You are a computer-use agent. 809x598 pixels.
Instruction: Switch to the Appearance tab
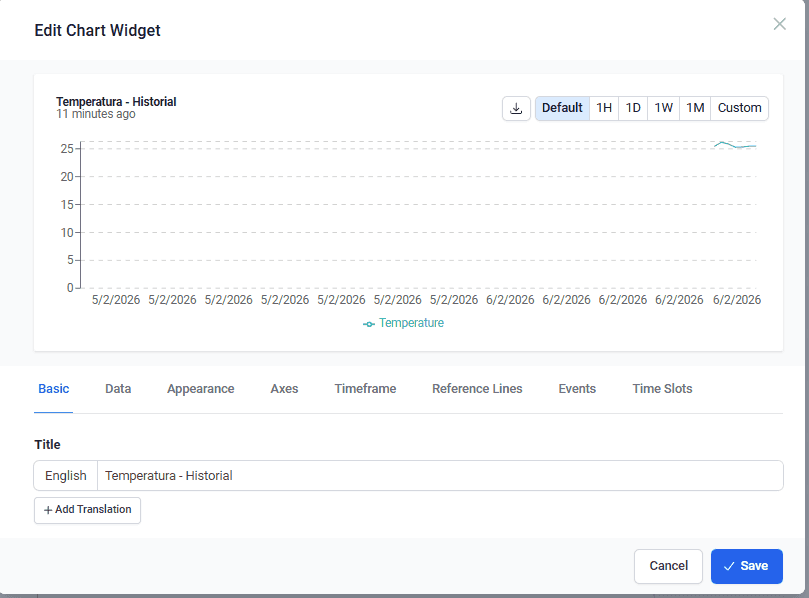200,389
